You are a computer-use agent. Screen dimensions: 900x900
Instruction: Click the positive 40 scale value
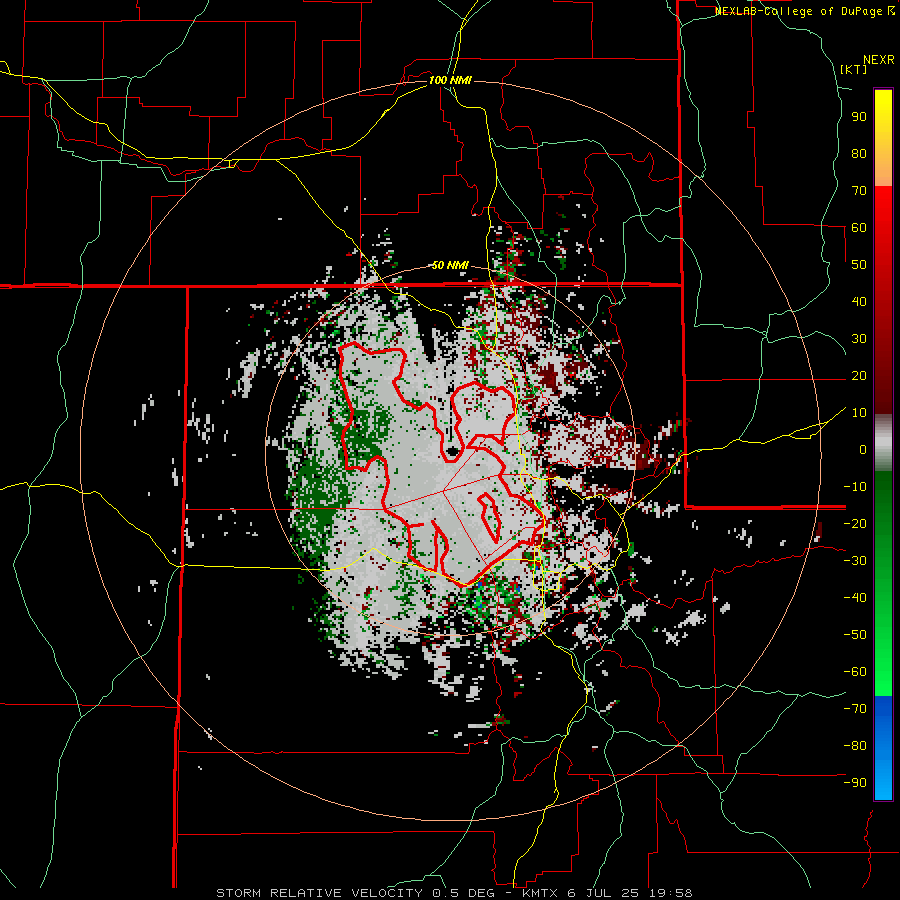click(859, 302)
